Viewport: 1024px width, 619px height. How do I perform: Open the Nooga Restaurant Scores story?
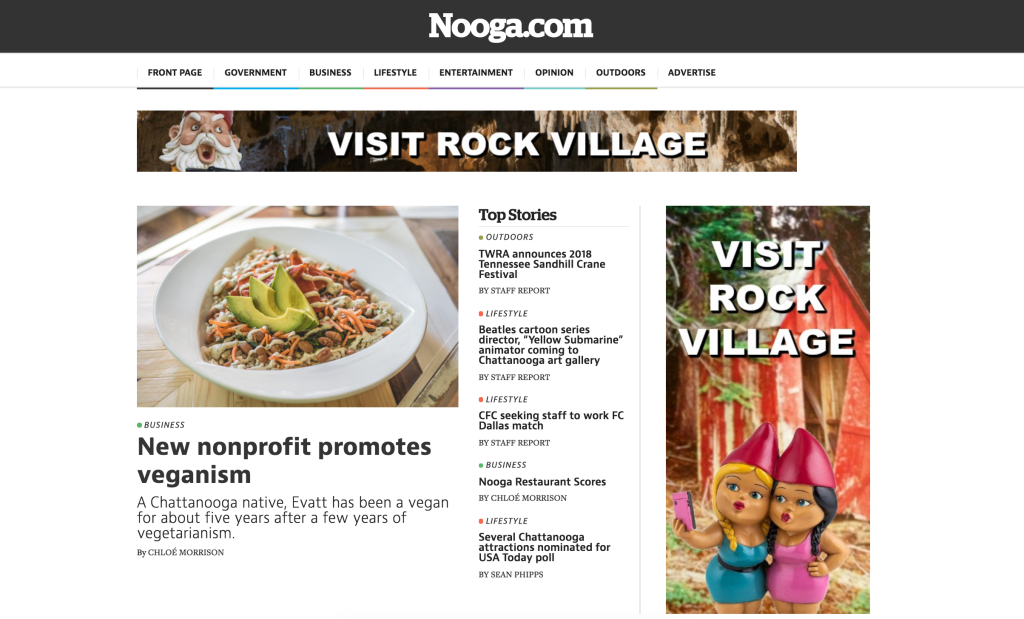pyautogui.click(x=542, y=482)
